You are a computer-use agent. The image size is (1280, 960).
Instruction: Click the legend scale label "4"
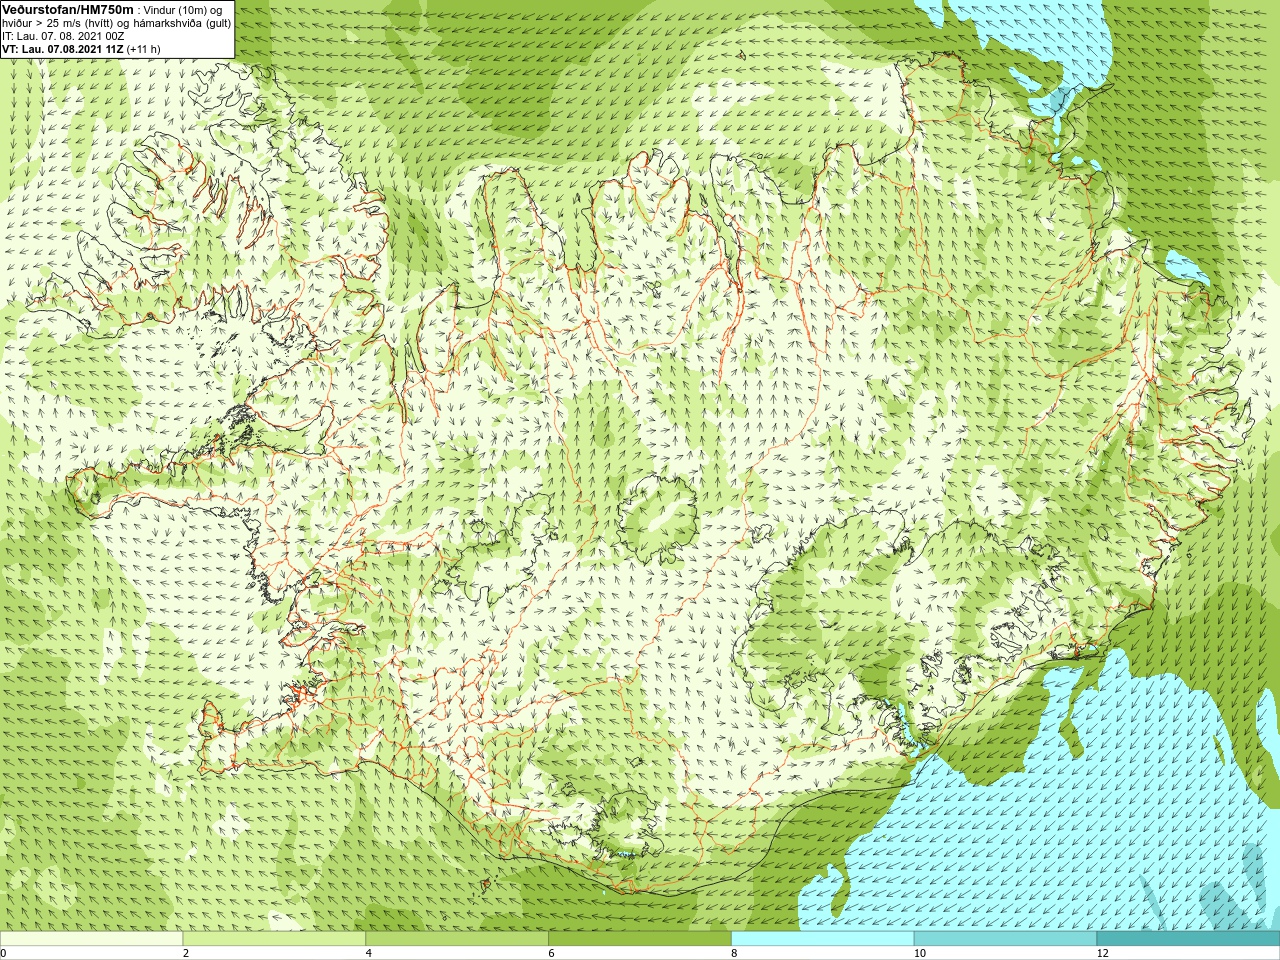point(369,954)
